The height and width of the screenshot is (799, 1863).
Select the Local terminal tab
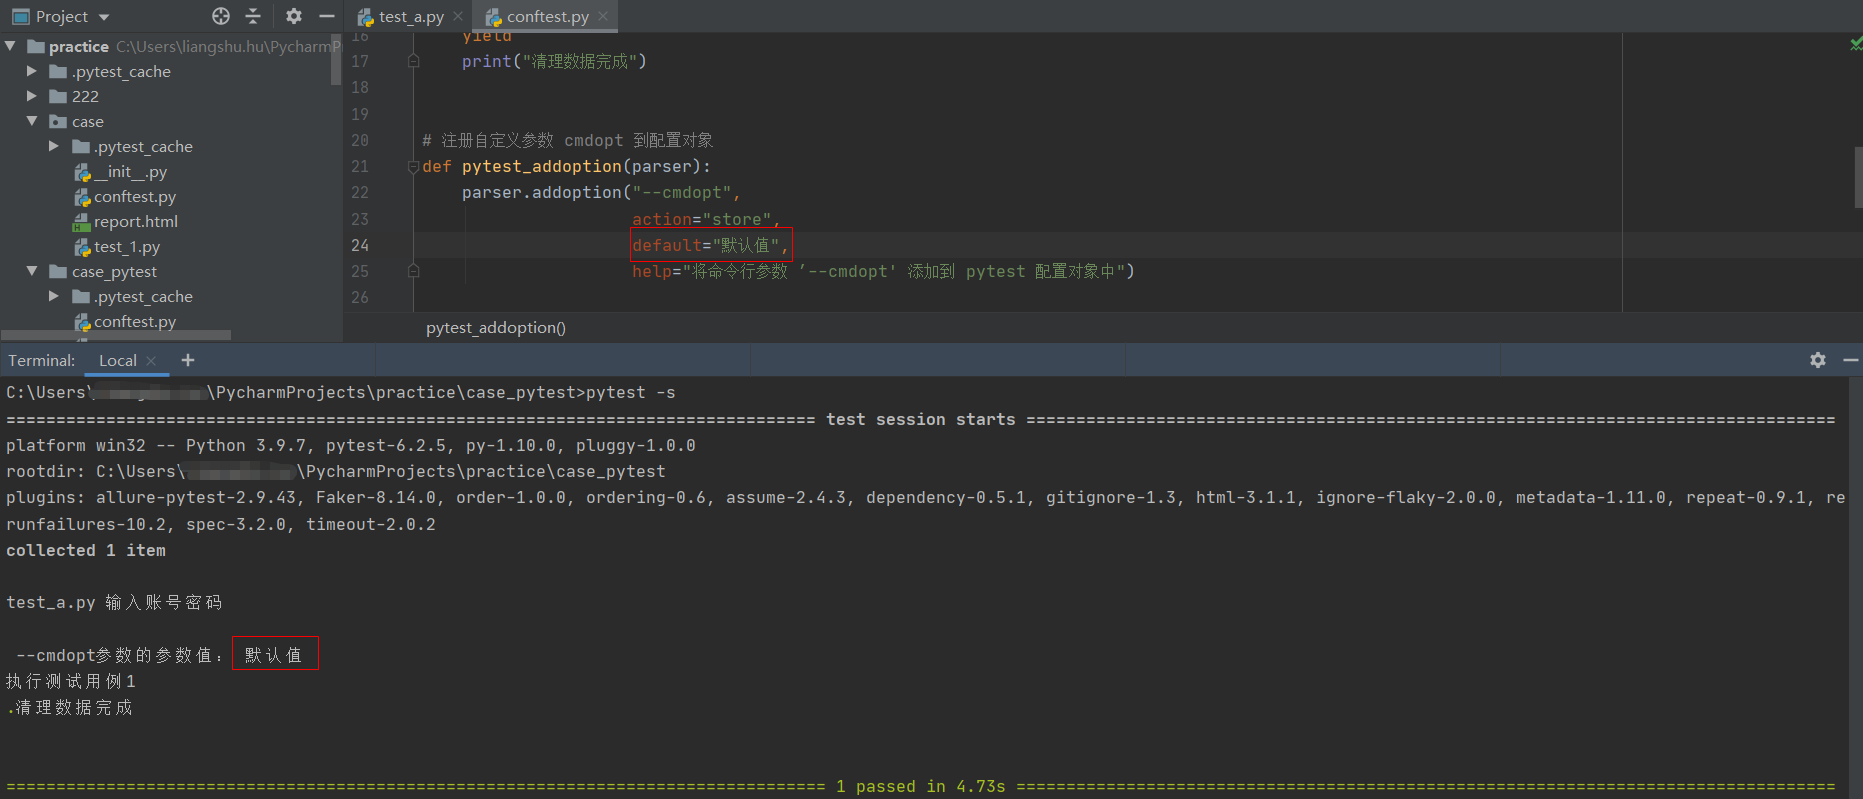[118, 360]
